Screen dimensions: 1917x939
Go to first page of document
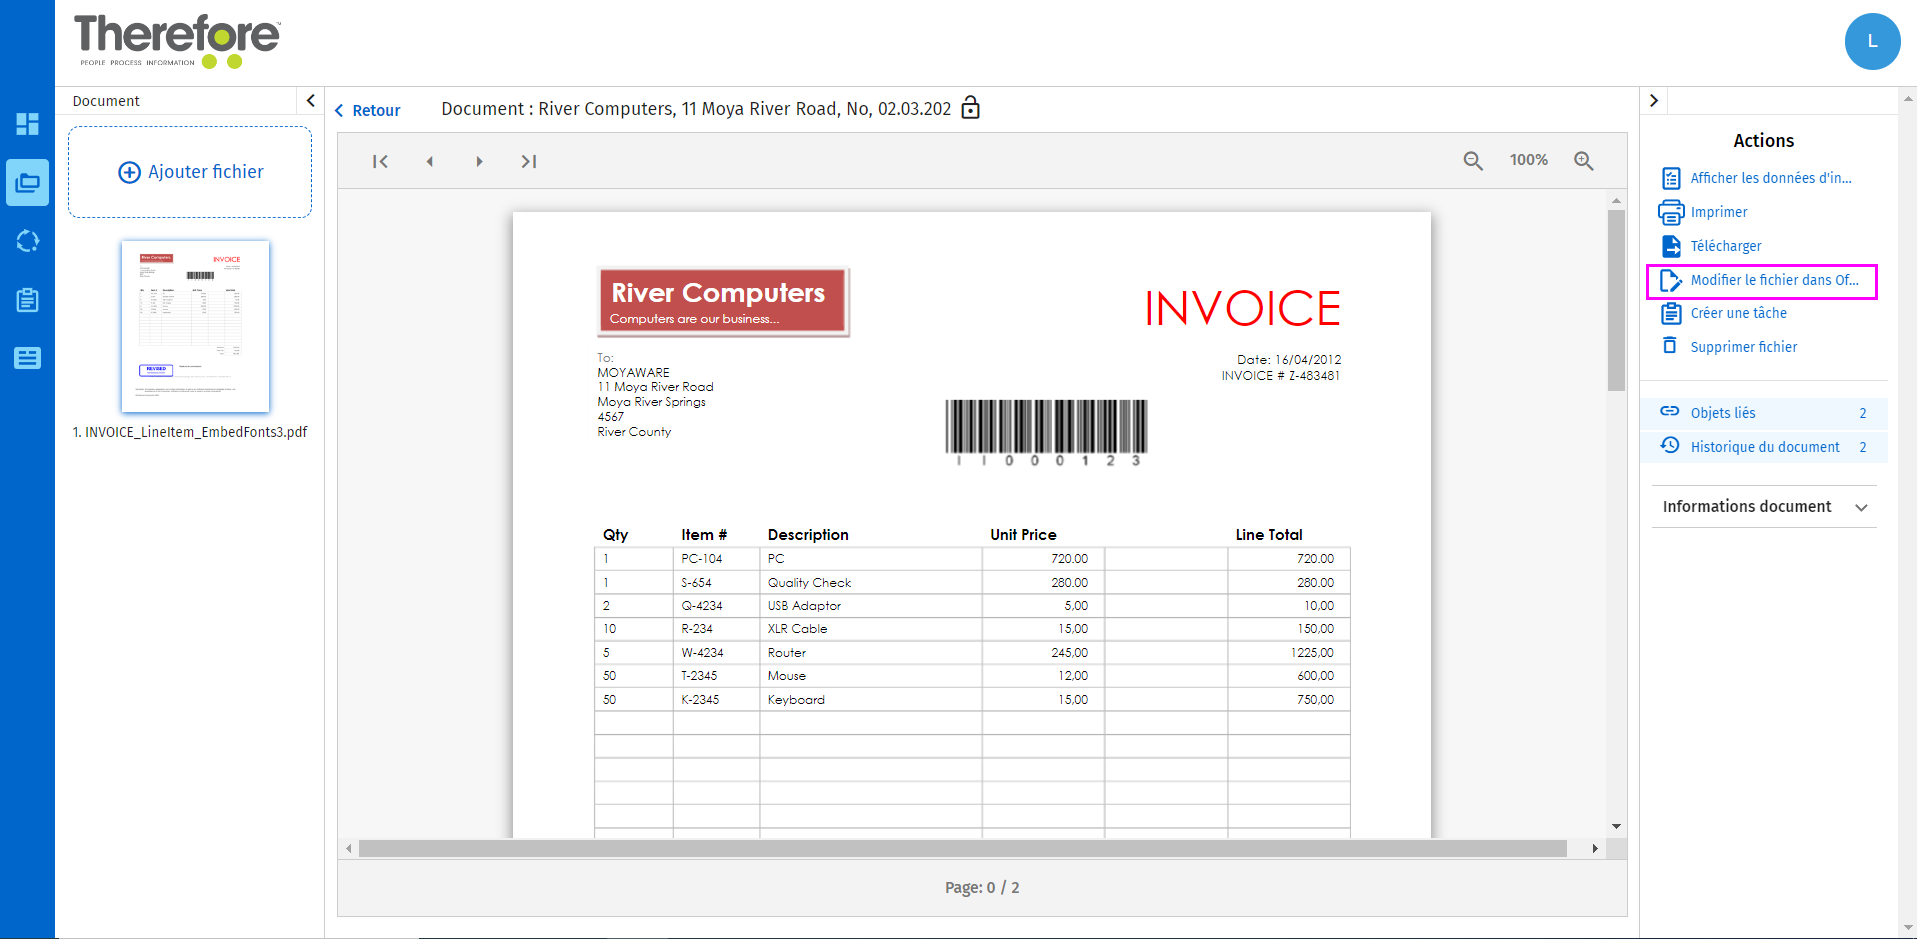(x=380, y=161)
